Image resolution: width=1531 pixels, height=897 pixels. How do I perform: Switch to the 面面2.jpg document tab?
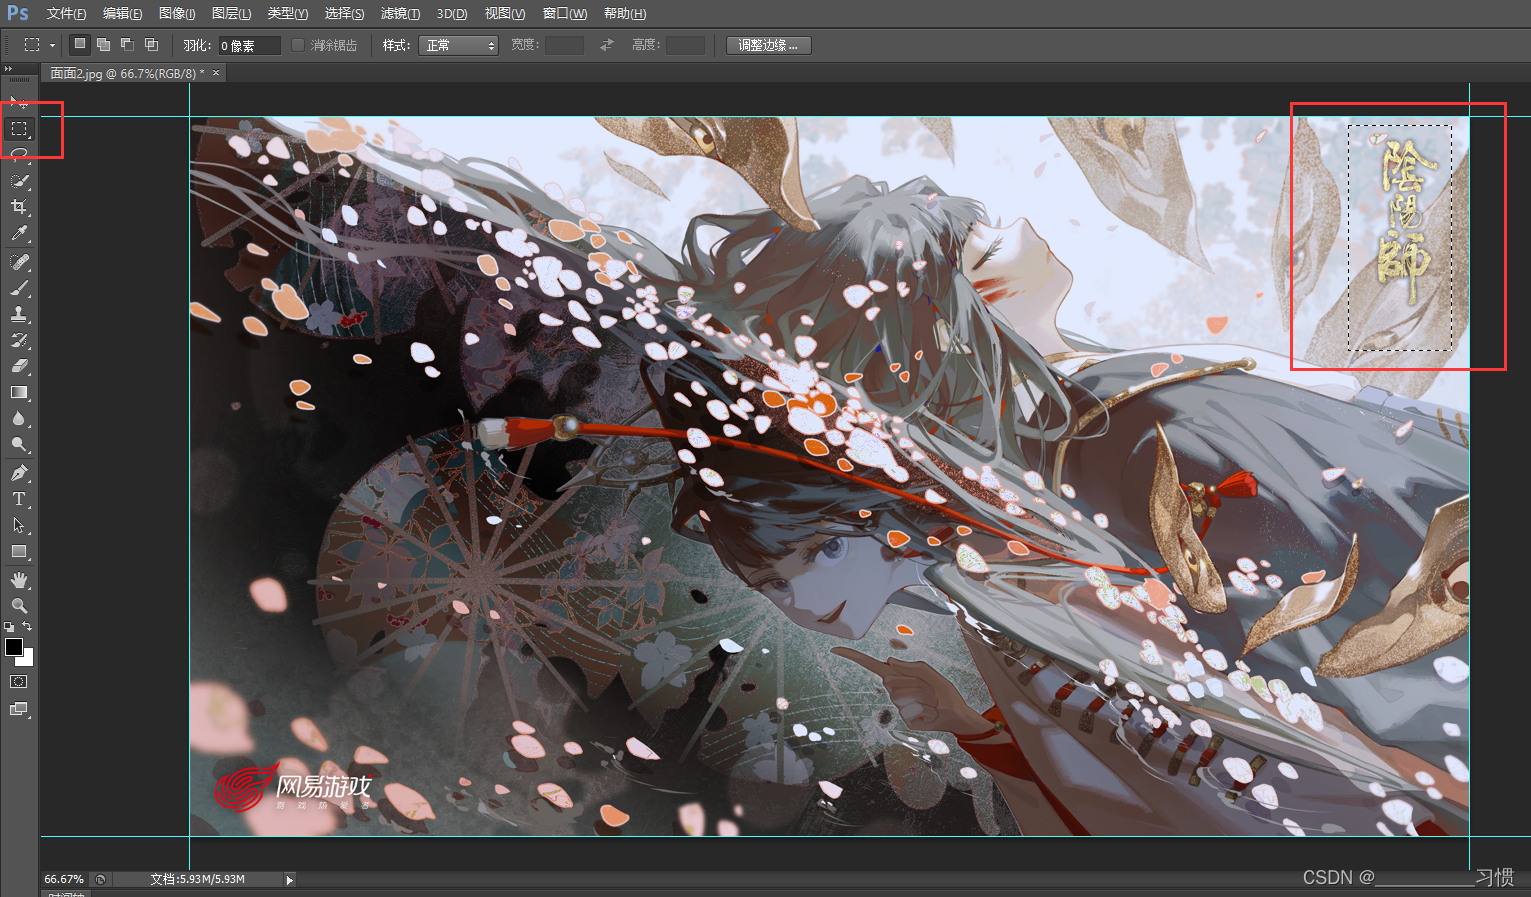pyautogui.click(x=127, y=73)
